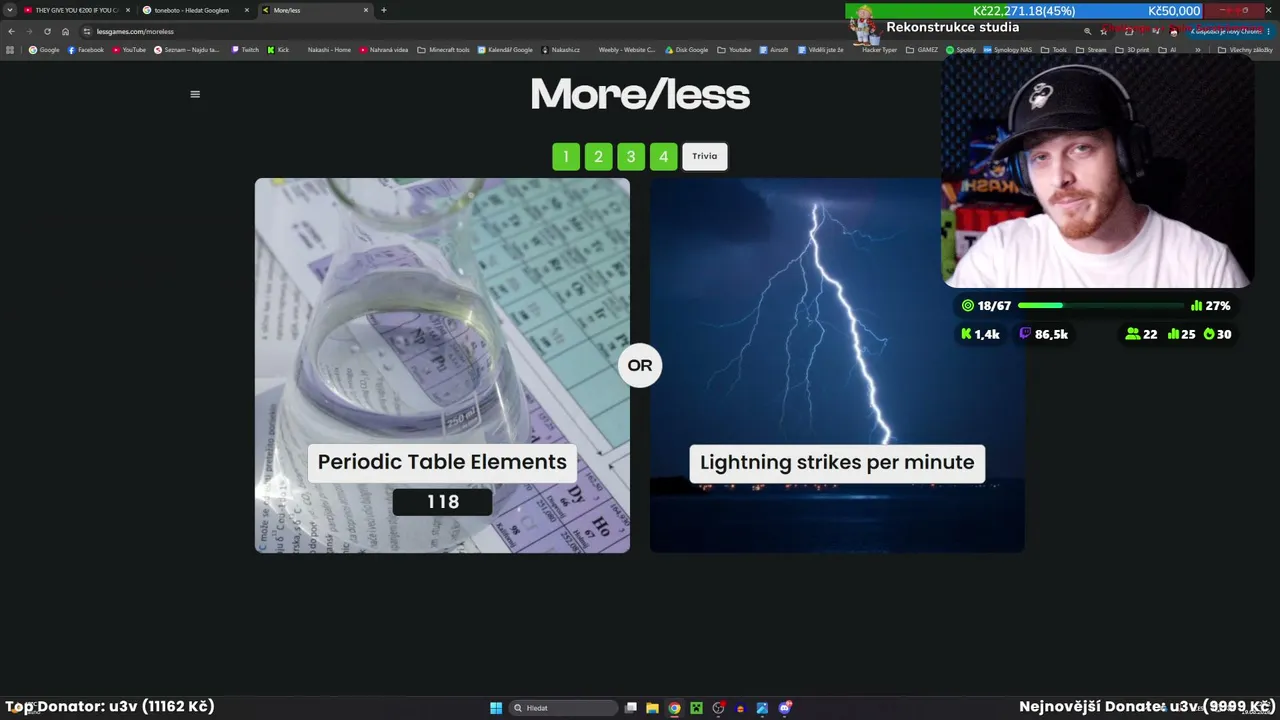The image size is (1280, 720).
Task: Open File Explorer from the taskbar
Action: [652, 708]
